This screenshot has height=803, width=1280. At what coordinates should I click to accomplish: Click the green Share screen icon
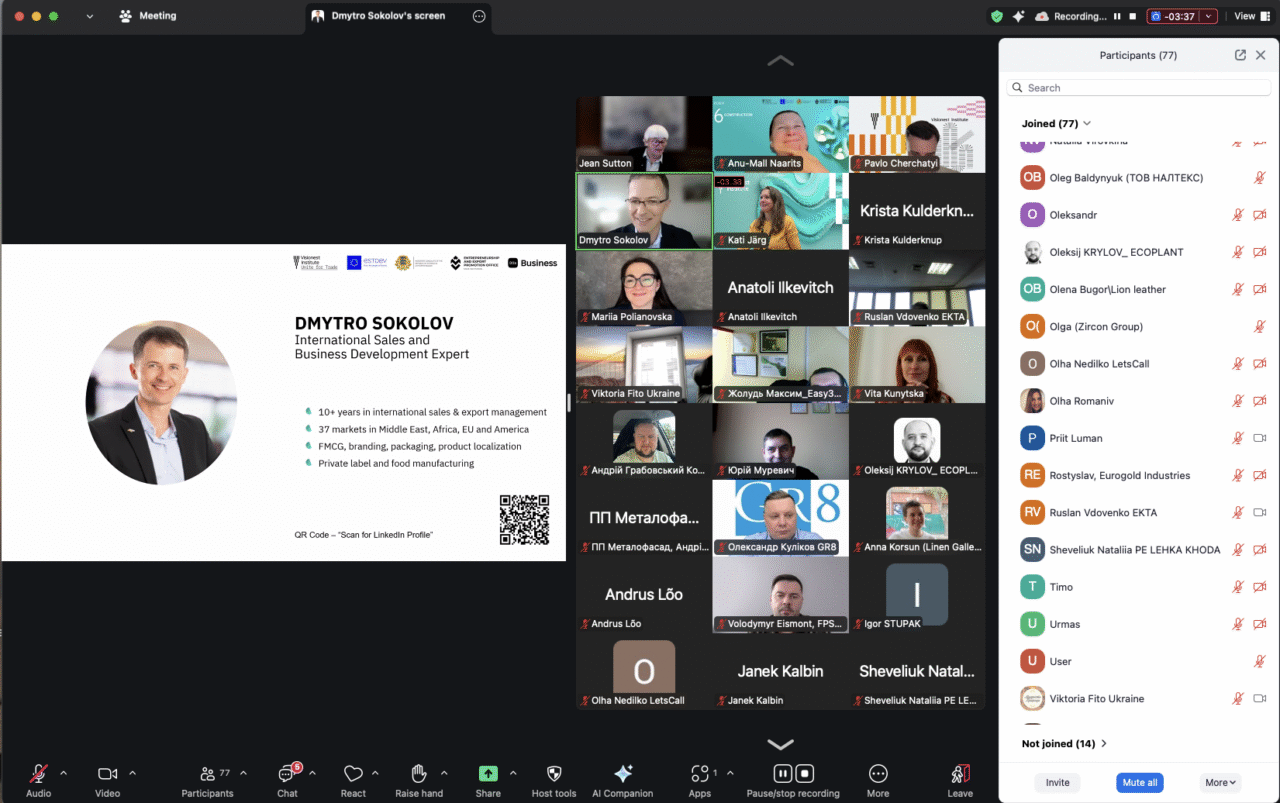tap(488, 775)
